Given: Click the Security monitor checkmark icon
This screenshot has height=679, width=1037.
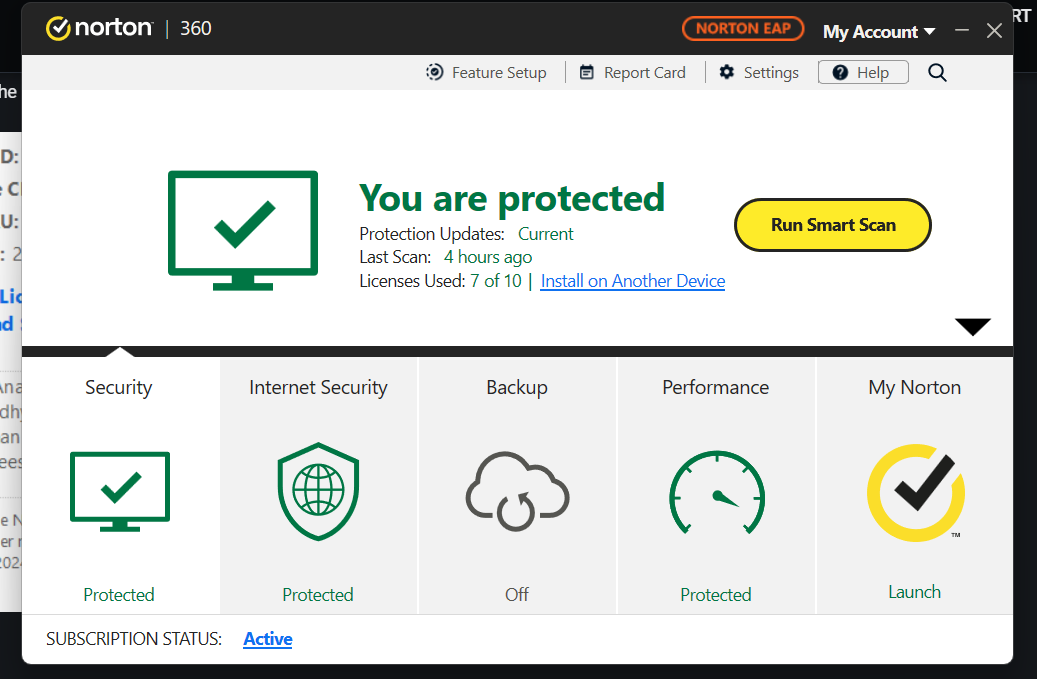Looking at the screenshot, I should pyautogui.click(x=119, y=490).
